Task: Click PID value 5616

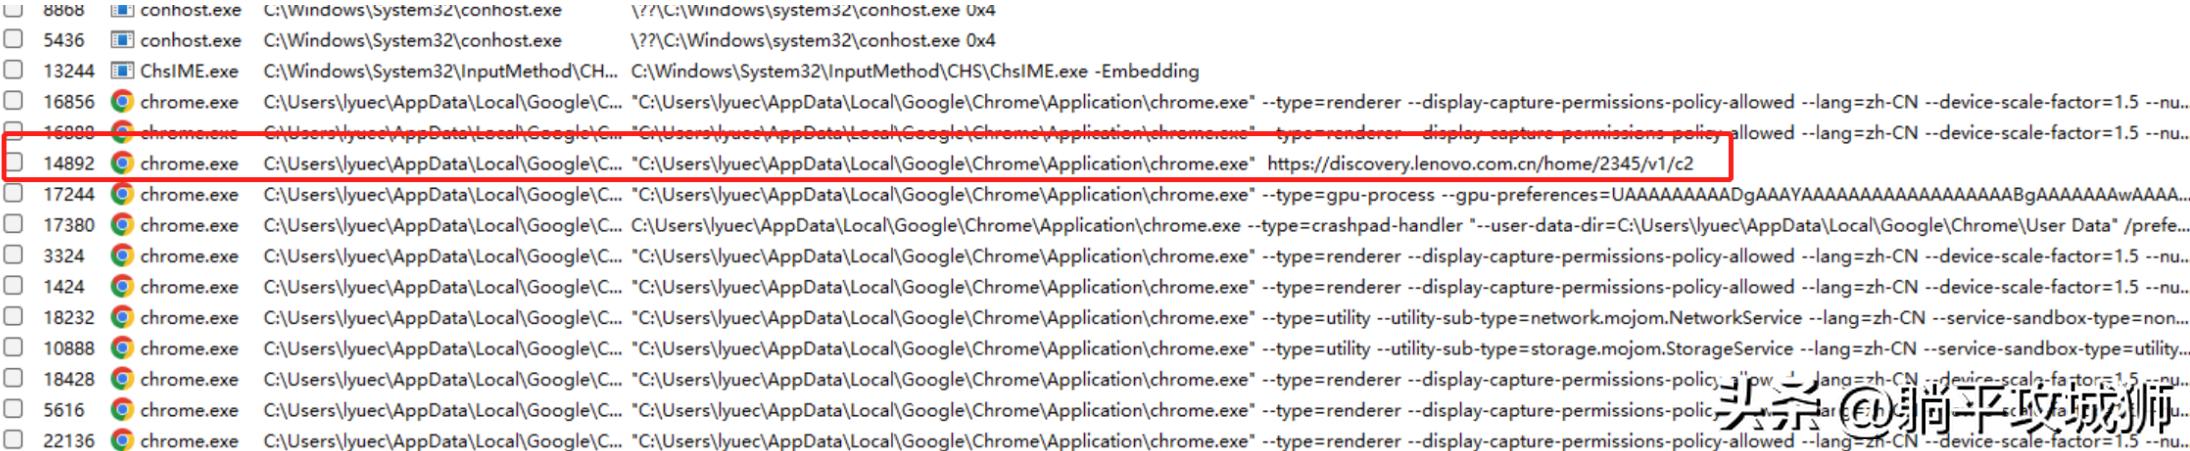Action: click(64, 410)
